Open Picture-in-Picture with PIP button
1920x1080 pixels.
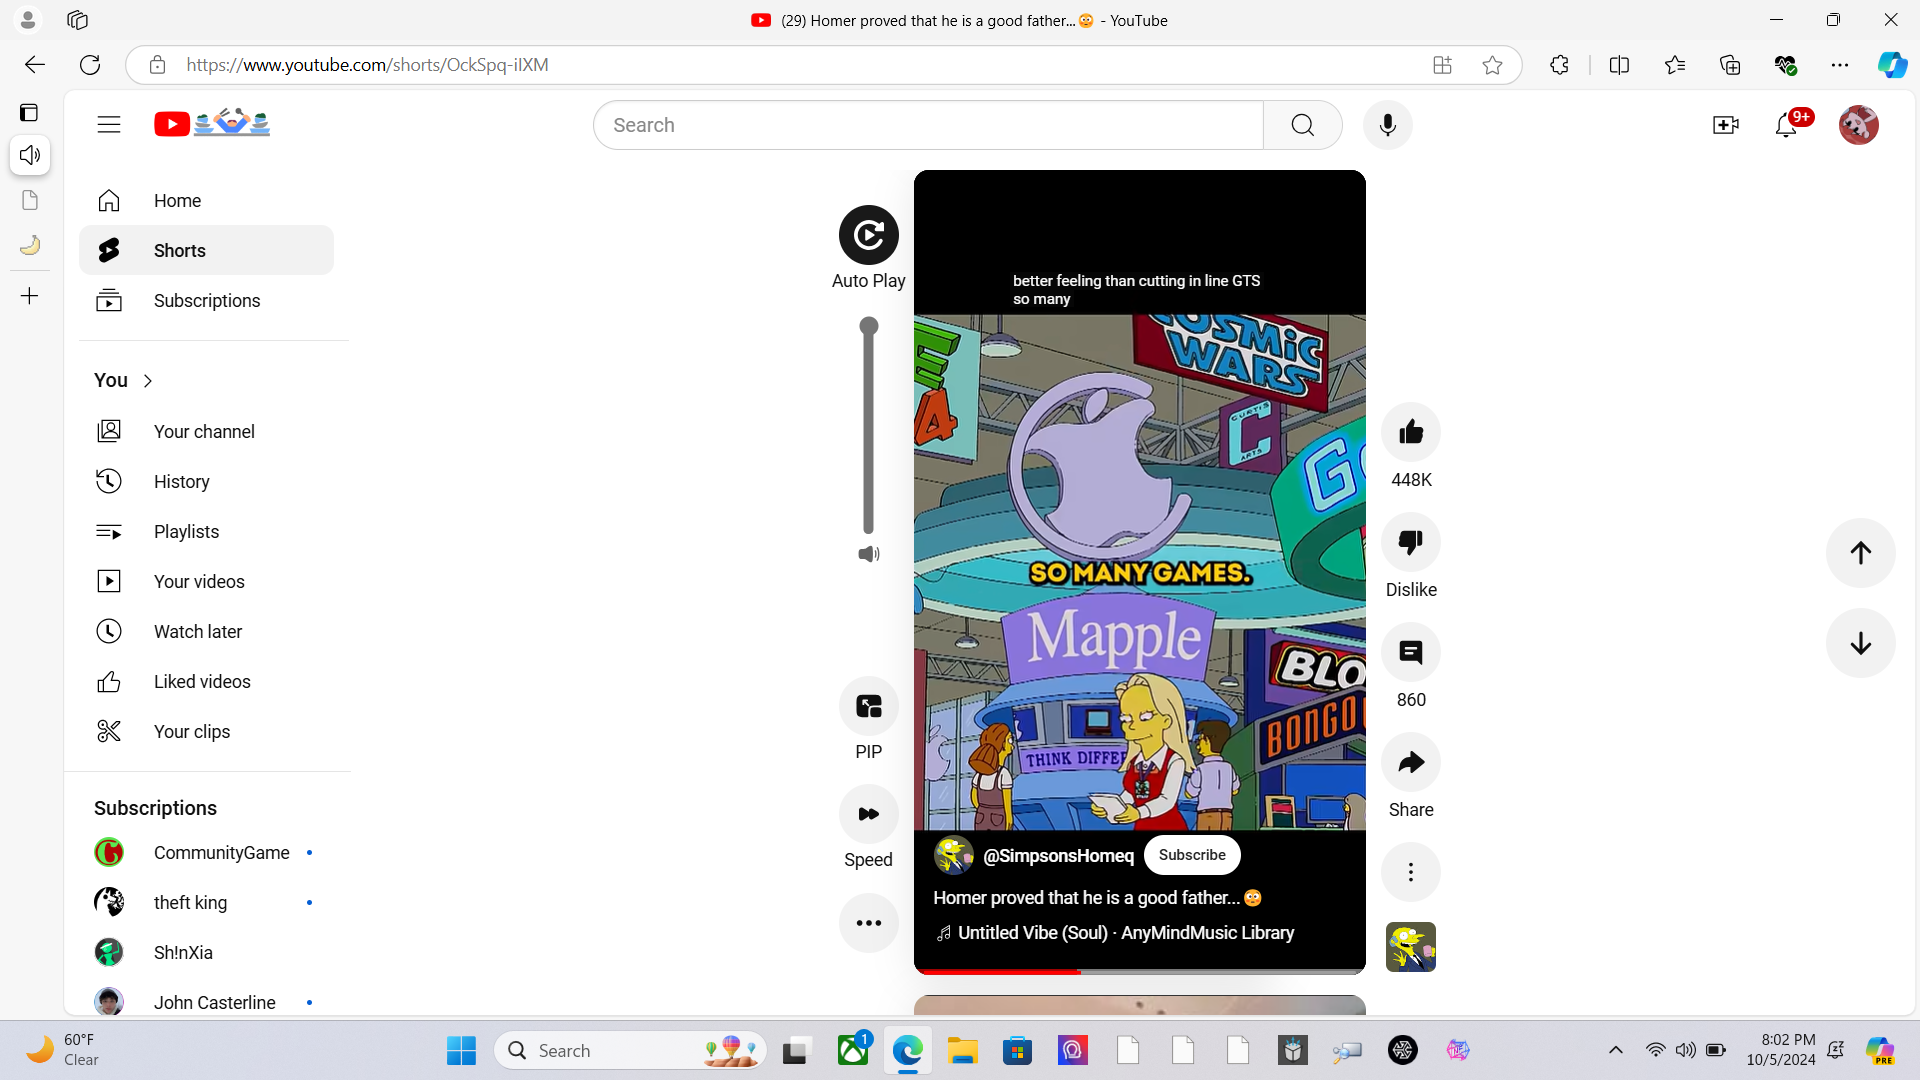click(868, 707)
